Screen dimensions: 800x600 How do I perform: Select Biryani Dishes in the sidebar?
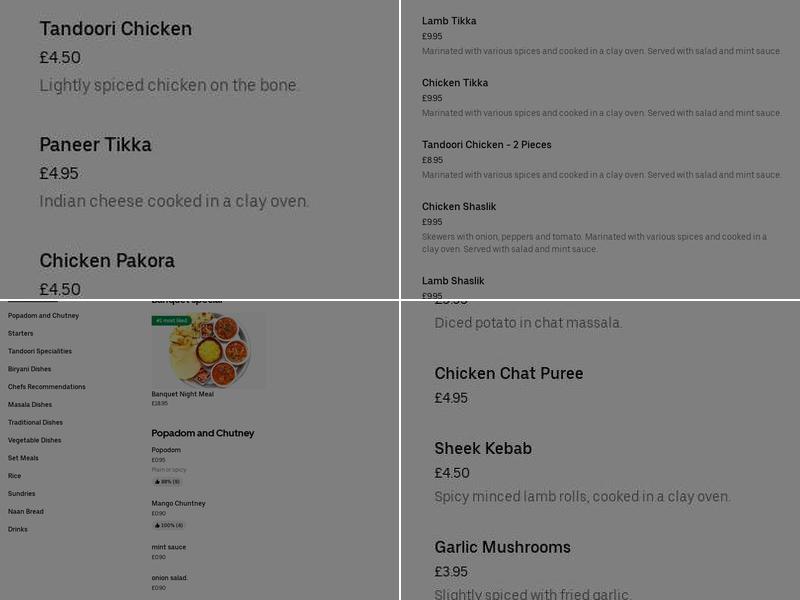point(32,369)
